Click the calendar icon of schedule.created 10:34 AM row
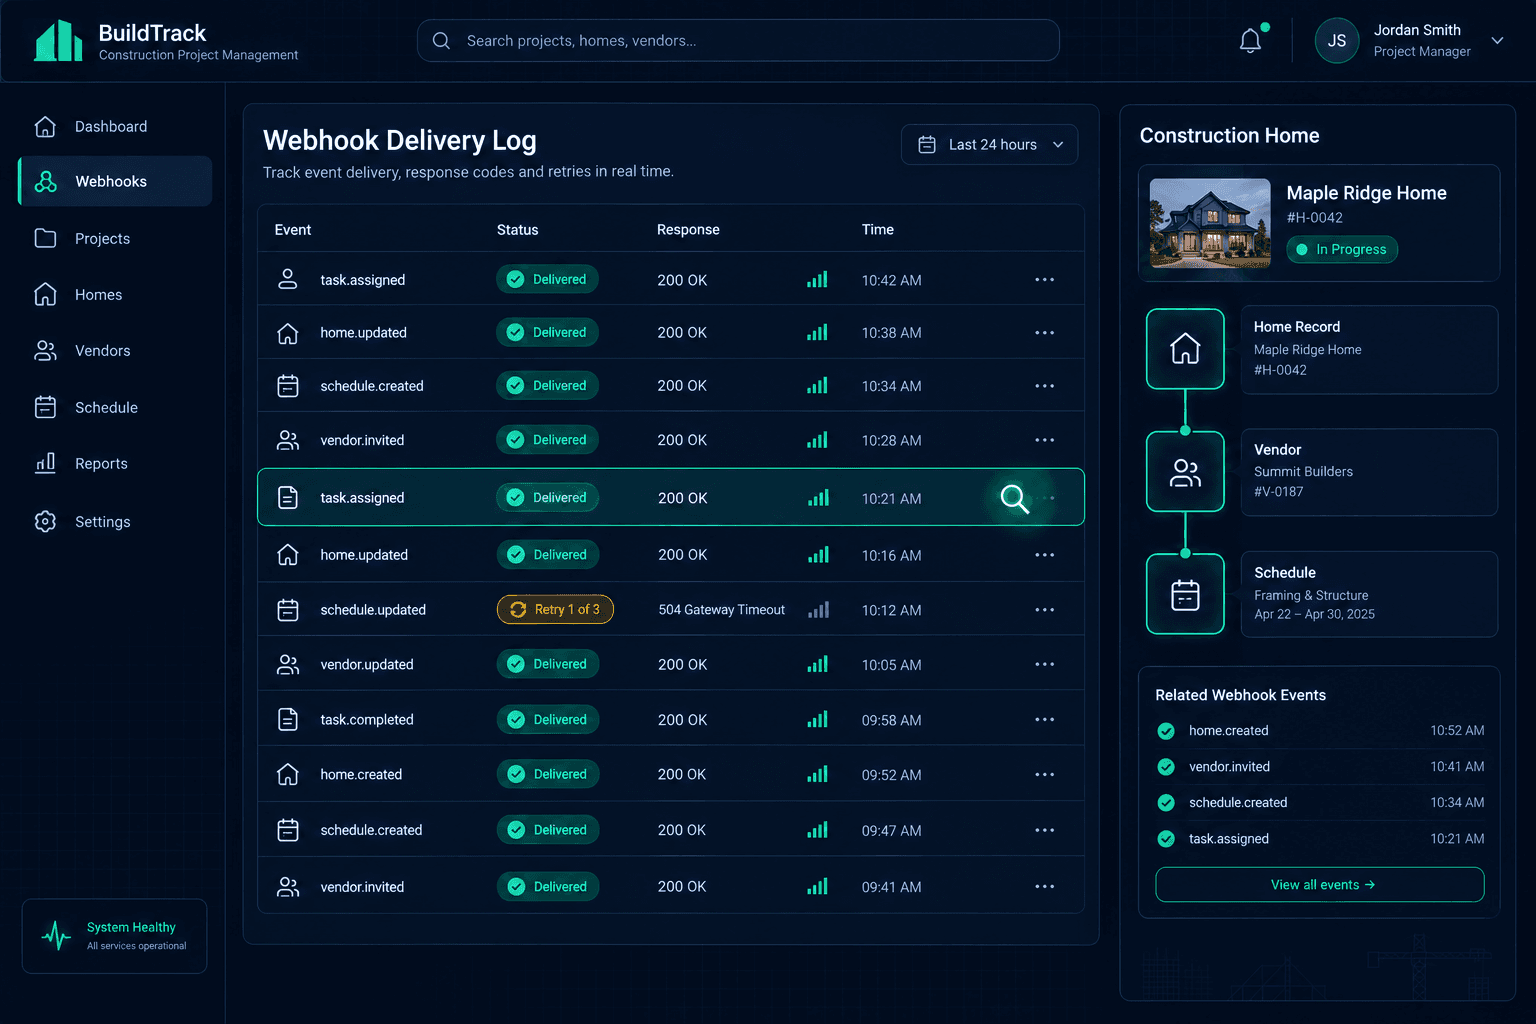The height and width of the screenshot is (1024, 1536). [288, 386]
